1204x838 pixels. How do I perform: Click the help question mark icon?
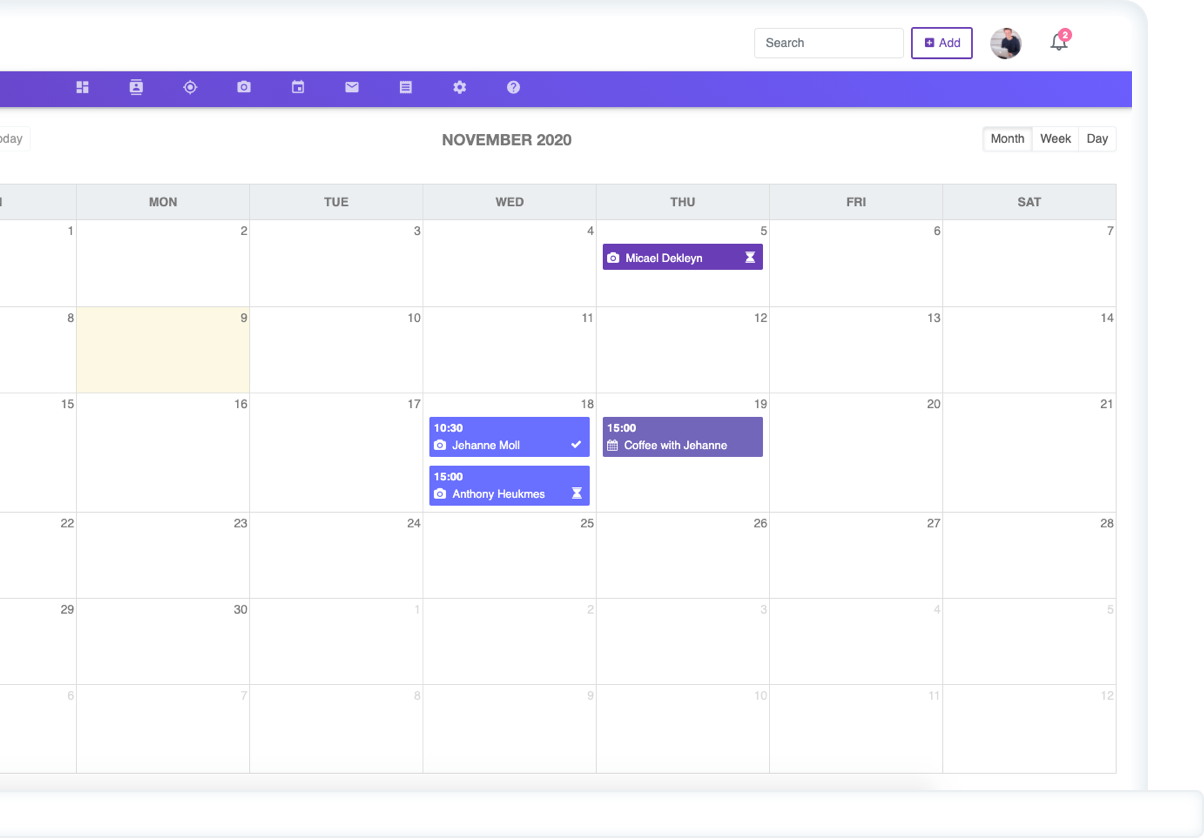click(513, 88)
